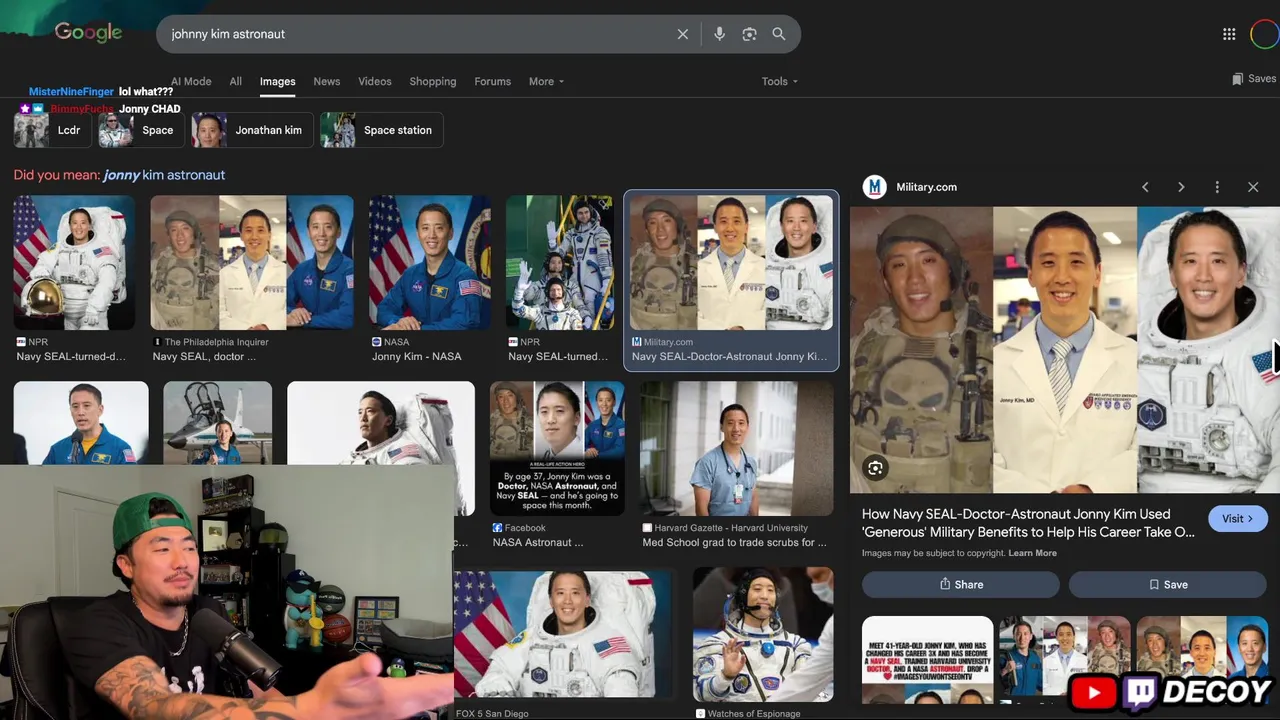Open the News tab
Image resolution: width=1280 pixels, height=720 pixels.
tap(327, 82)
